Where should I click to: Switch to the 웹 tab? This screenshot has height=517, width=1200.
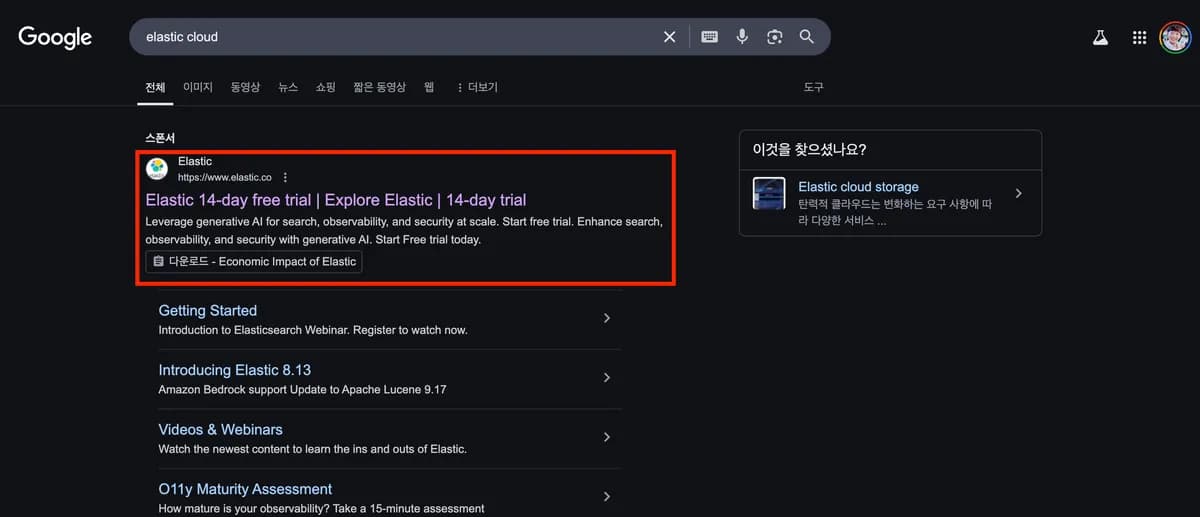pos(429,88)
